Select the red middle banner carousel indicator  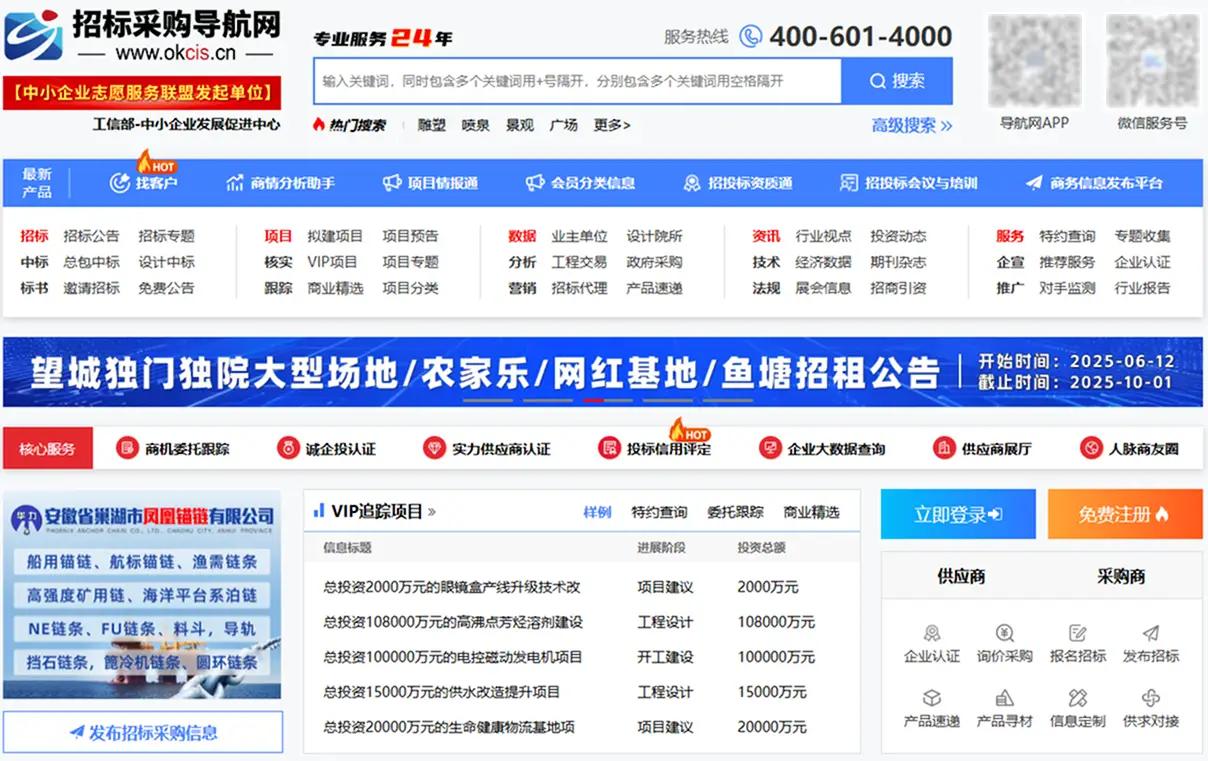tap(593, 400)
